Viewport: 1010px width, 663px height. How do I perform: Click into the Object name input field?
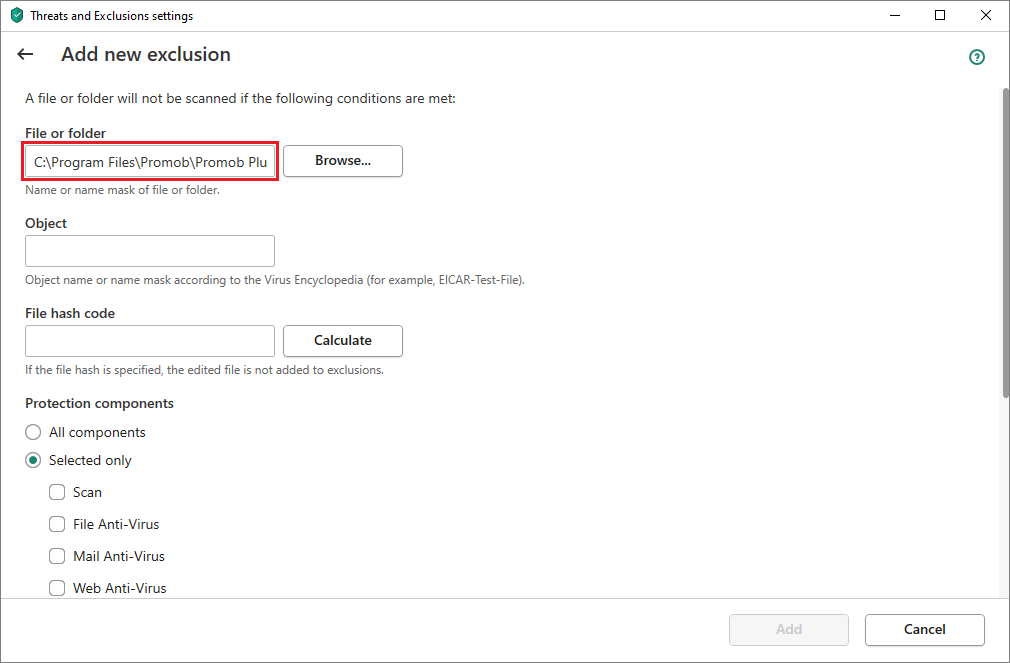(150, 251)
